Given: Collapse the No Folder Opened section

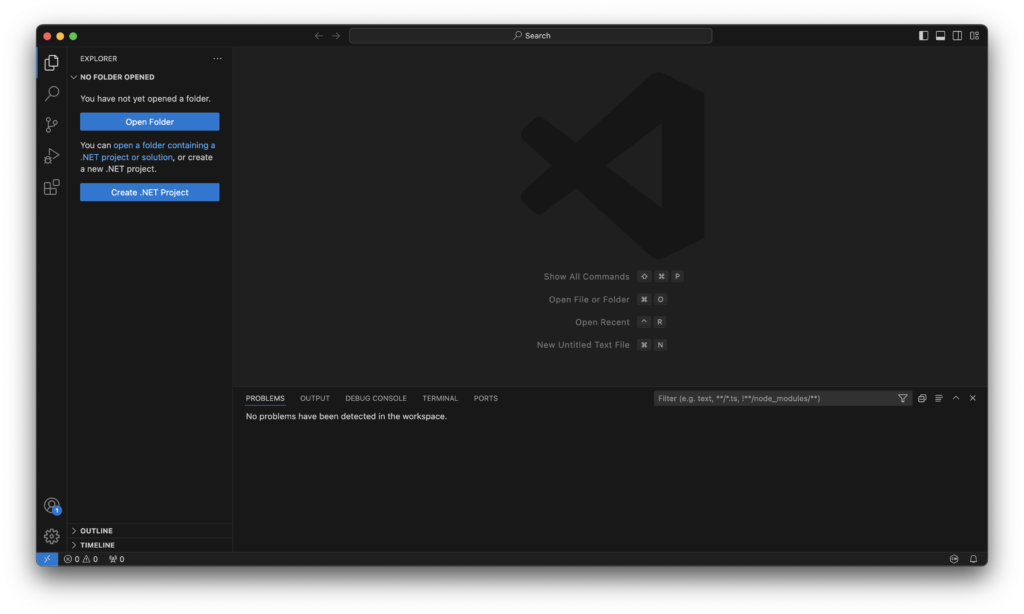Looking at the screenshot, I should 115,76.
